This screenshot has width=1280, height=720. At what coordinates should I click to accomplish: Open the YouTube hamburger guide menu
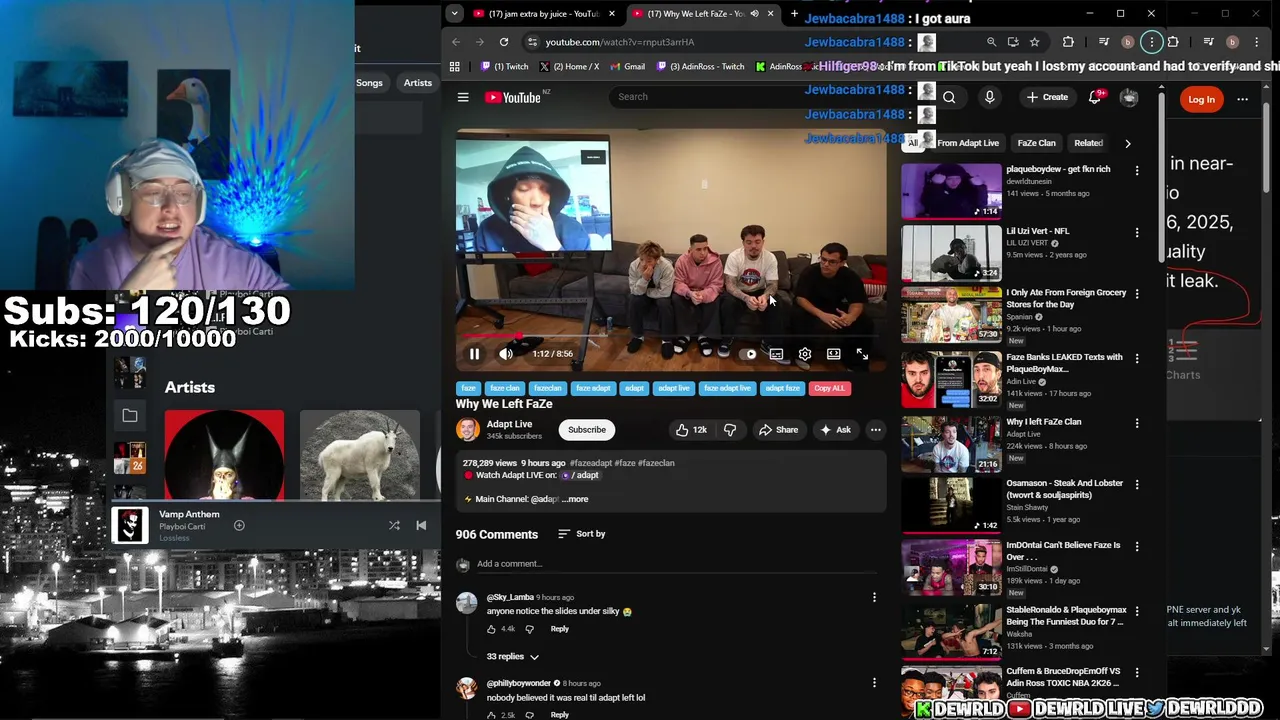[463, 97]
